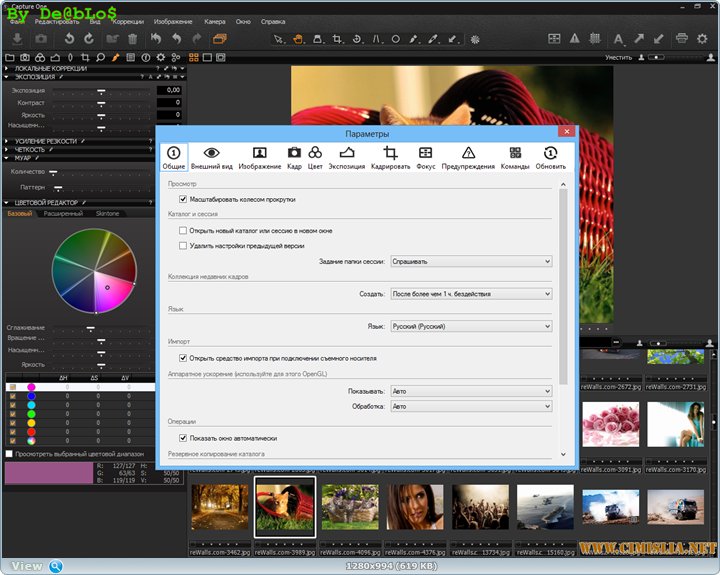
Task: Open the Внешний вид preferences tab
Action: (212, 157)
